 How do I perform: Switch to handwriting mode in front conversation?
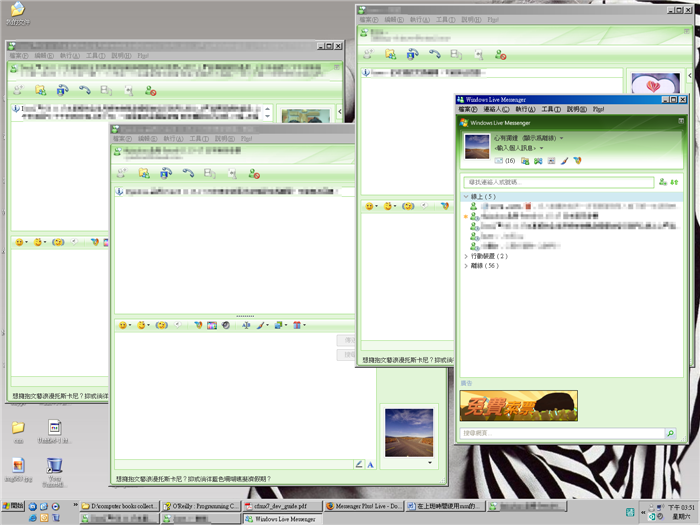[x=359, y=464]
